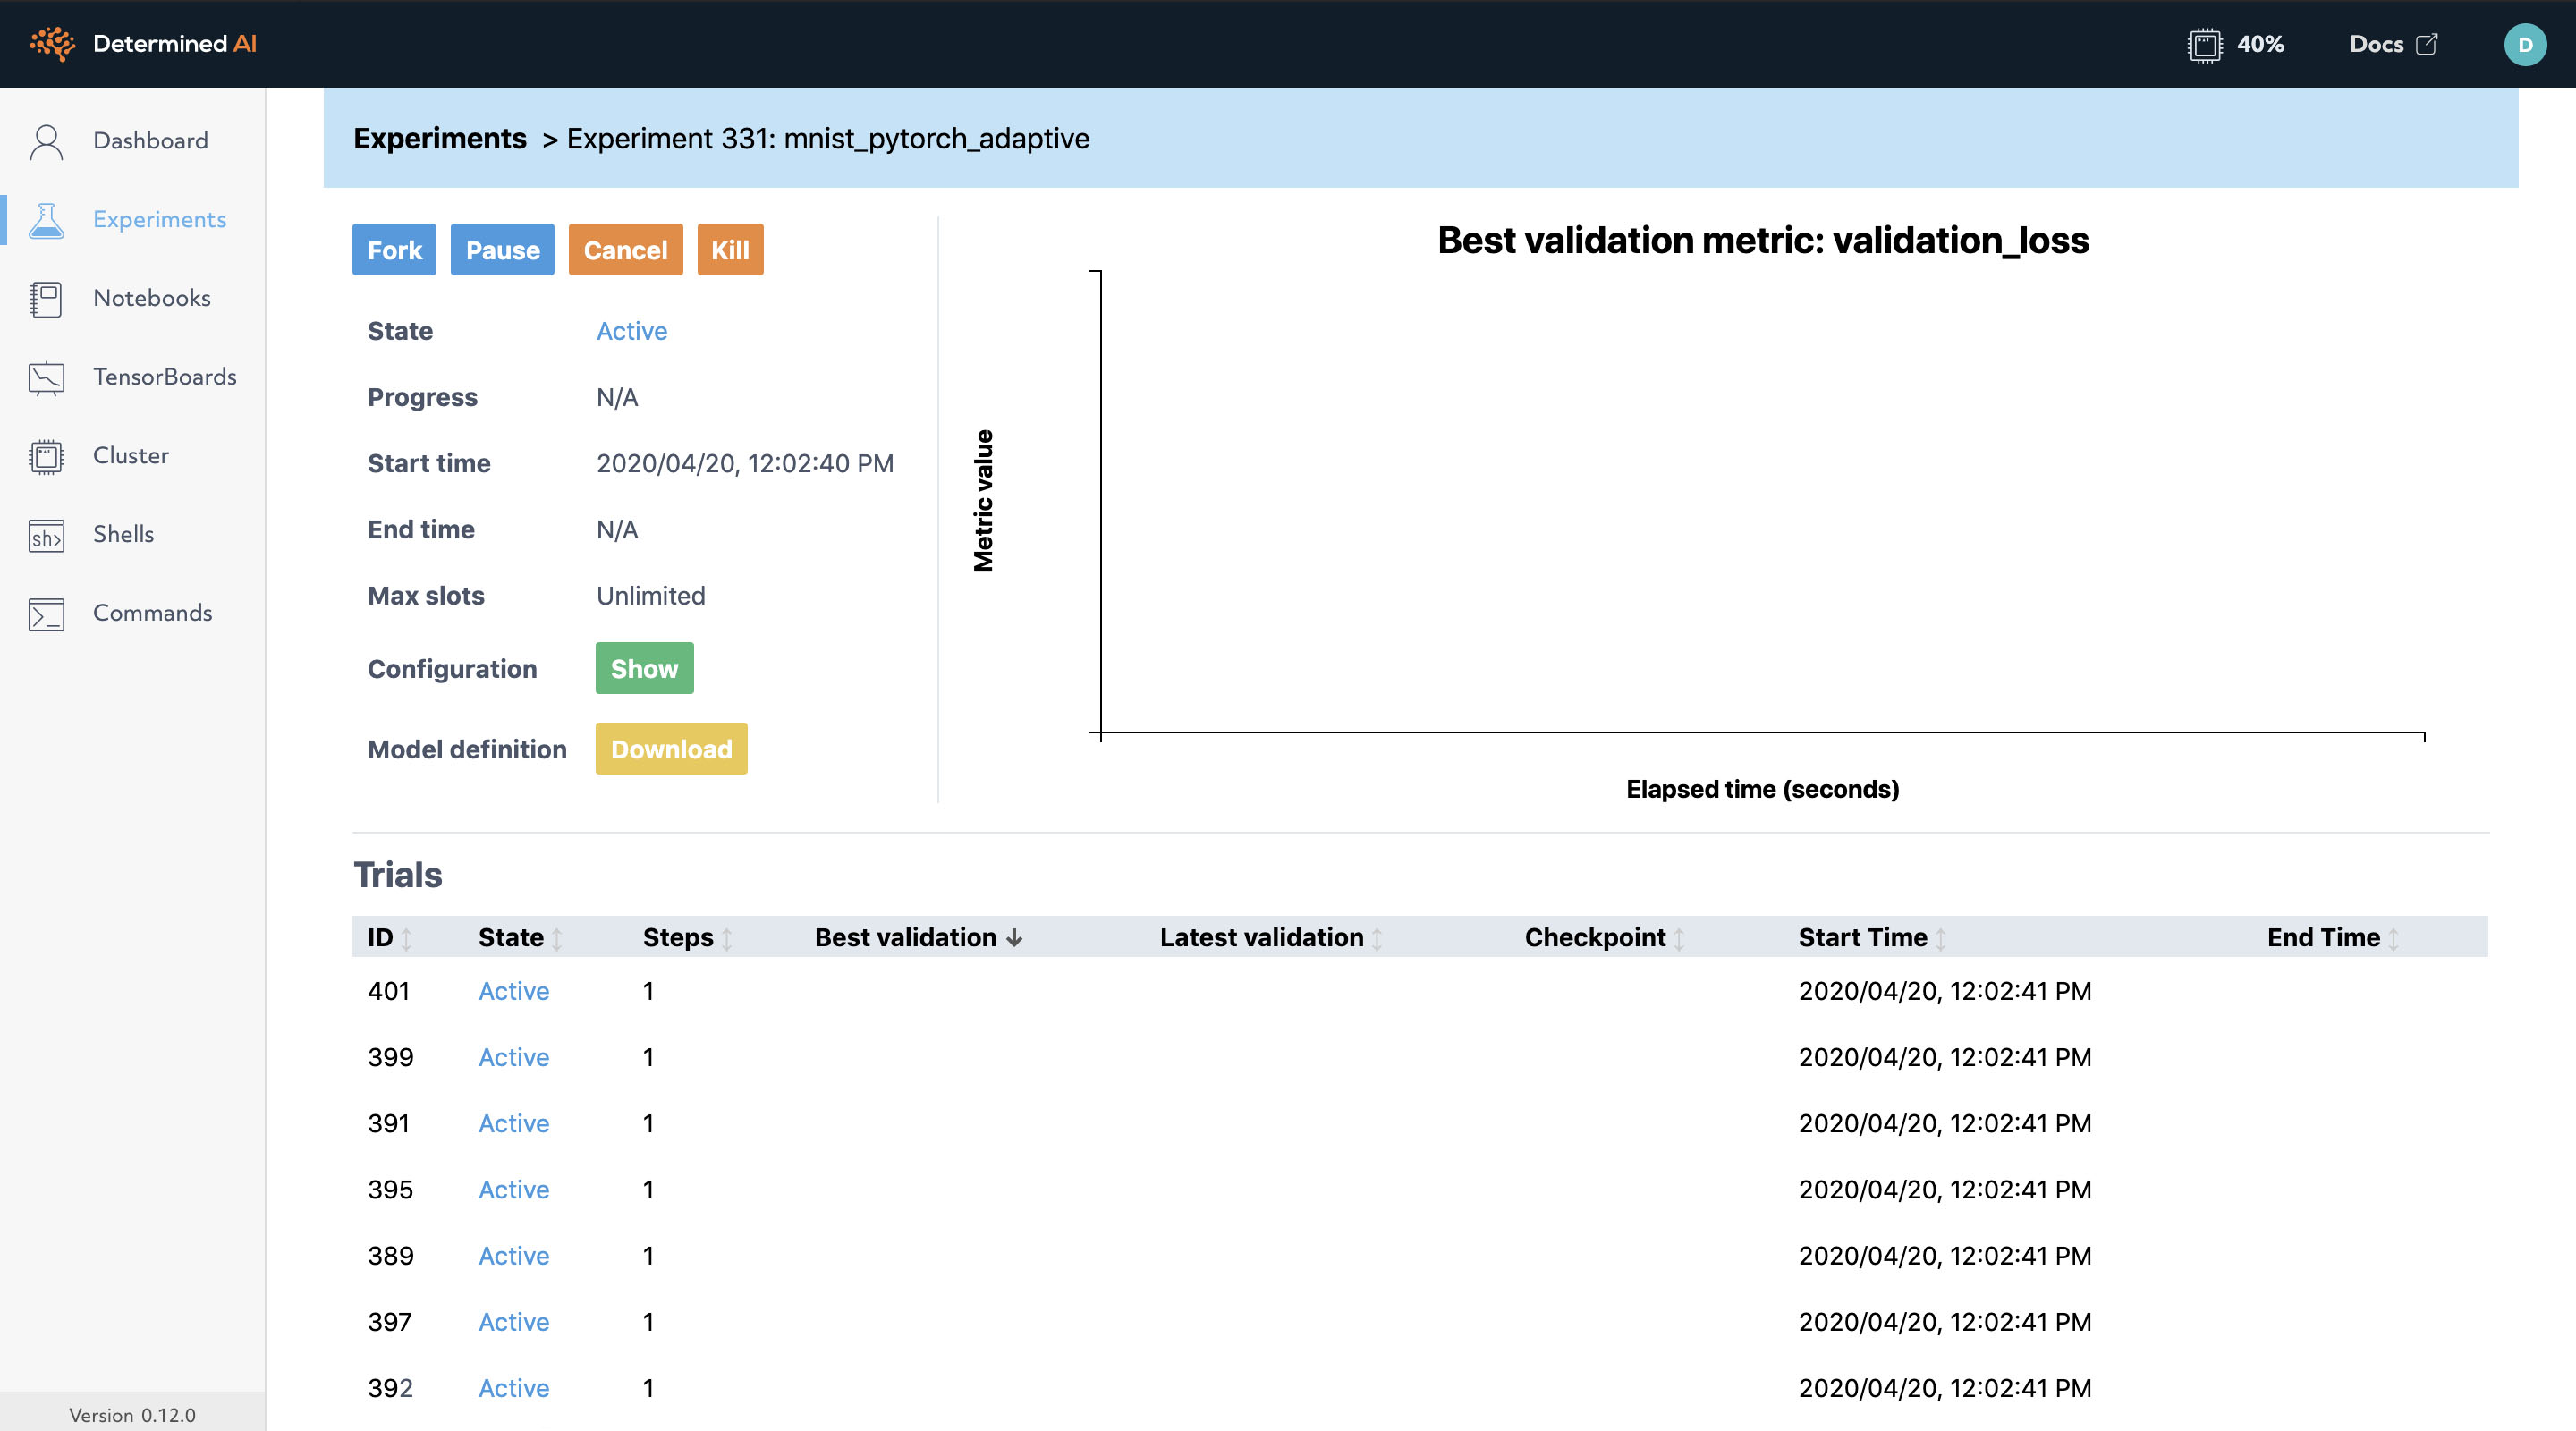Open trial 395 row
This screenshot has width=2576, height=1431.
pos(1420,1189)
